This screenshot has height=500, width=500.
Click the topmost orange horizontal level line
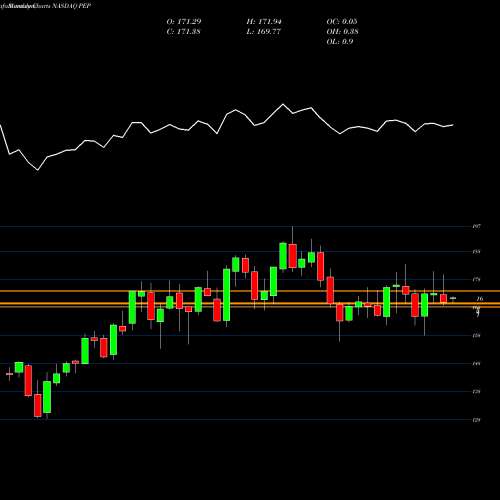click(x=250, y=291)
